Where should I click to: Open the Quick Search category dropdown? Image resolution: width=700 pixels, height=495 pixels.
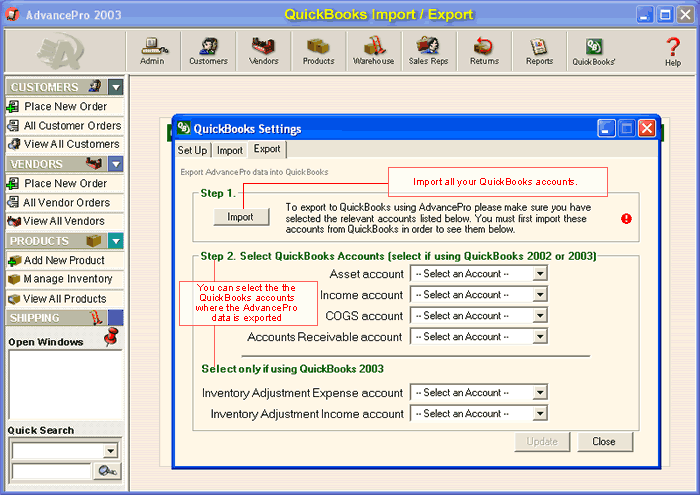coord(110,451)
